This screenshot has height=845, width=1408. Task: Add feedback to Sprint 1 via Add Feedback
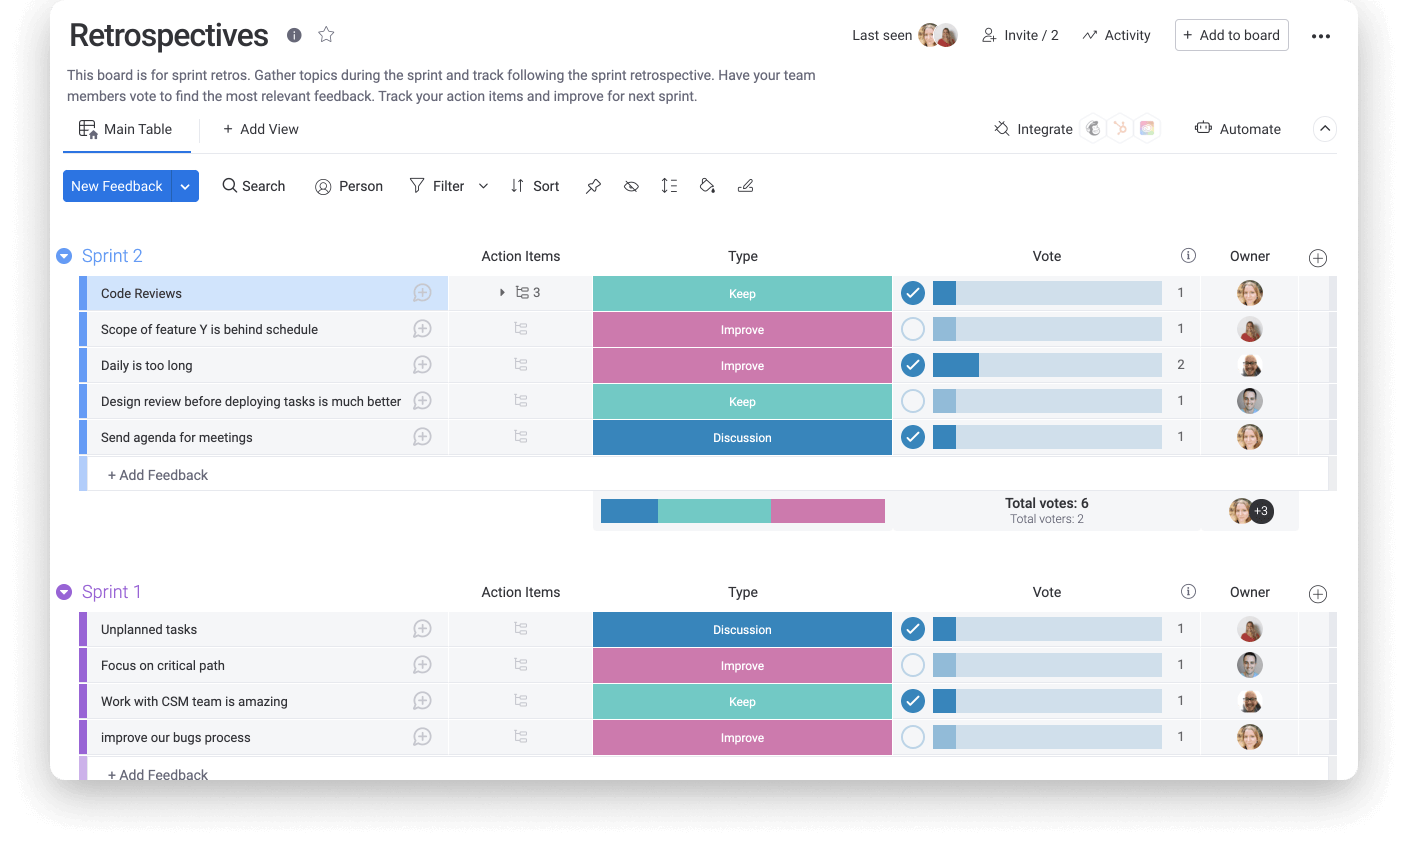(157, 774)
